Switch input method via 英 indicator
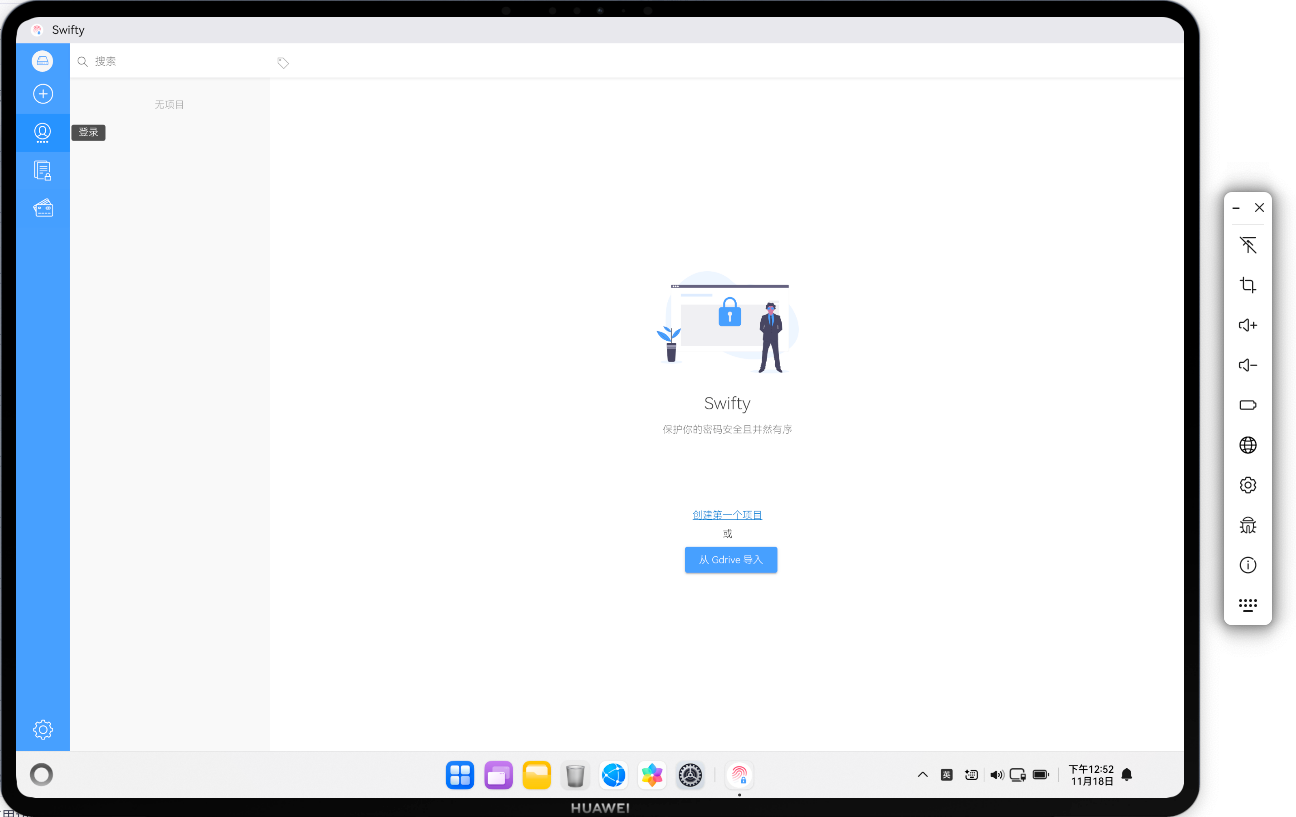The image size is (1296, 817). point(947,774)
